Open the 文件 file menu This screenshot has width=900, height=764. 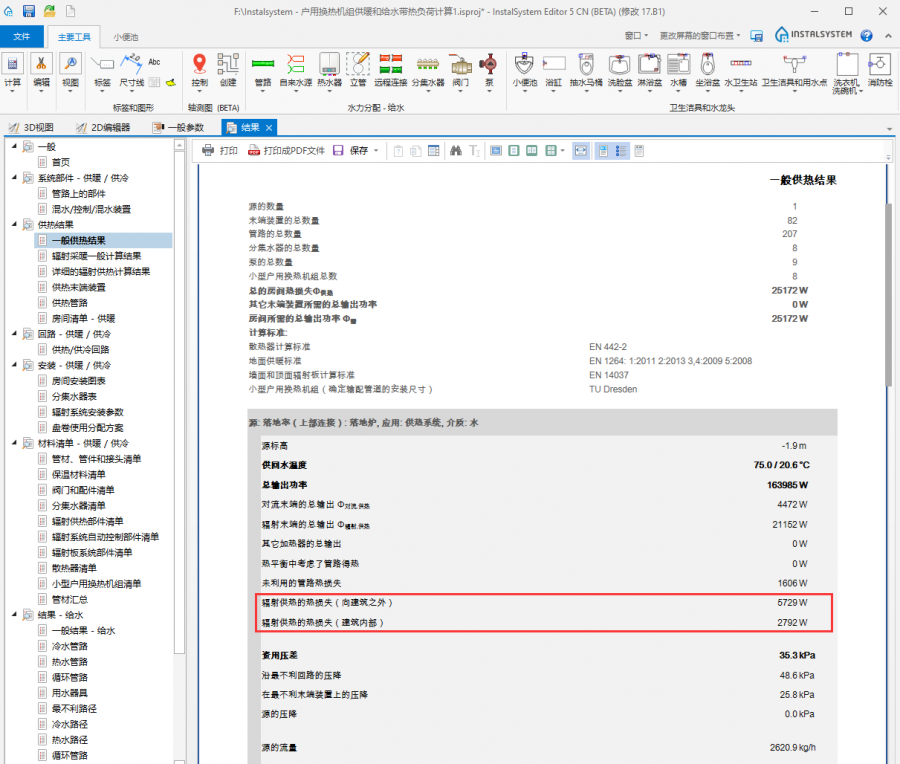(x=22, y=36)
